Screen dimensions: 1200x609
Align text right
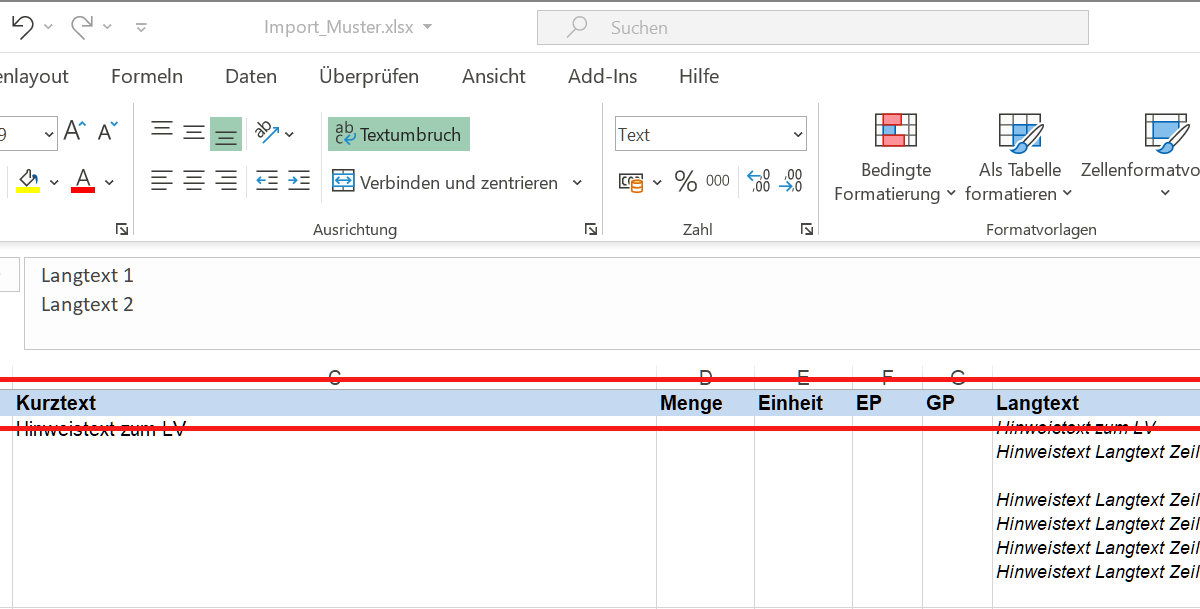[x=226, y=181]
